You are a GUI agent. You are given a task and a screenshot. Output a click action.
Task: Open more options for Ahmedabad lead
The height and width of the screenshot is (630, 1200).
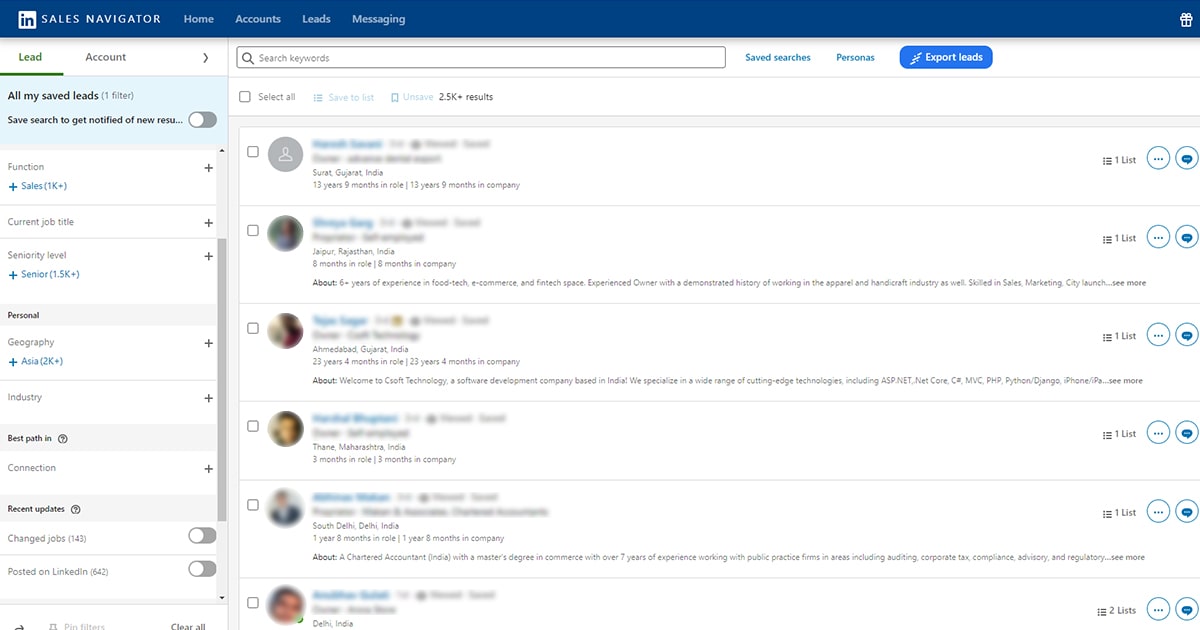(x=1158, y=336)
